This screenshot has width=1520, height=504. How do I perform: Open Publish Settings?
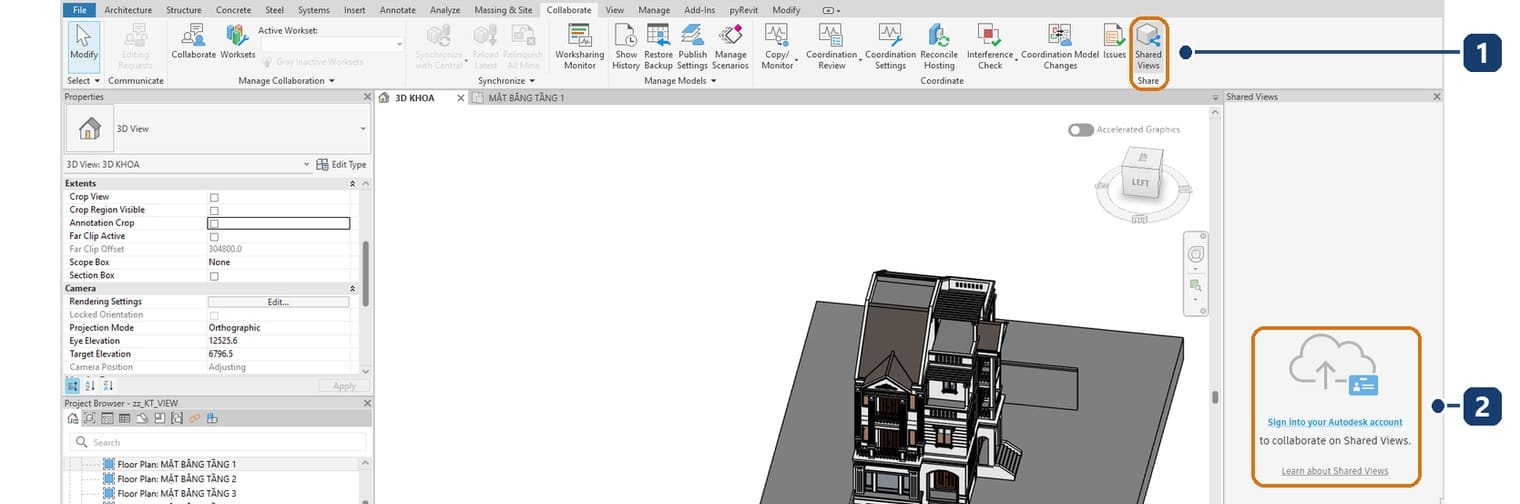pos(692,46)
